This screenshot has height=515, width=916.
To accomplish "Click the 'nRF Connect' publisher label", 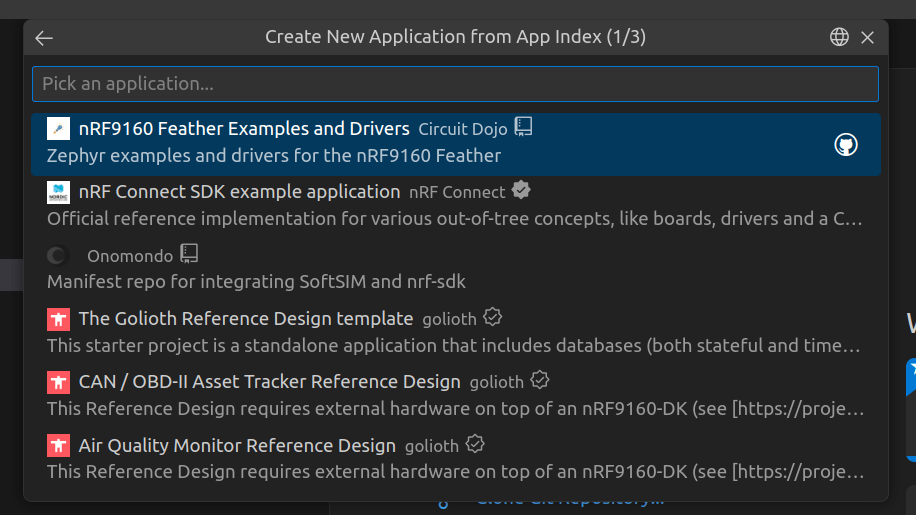I will [x=457, y=193].
